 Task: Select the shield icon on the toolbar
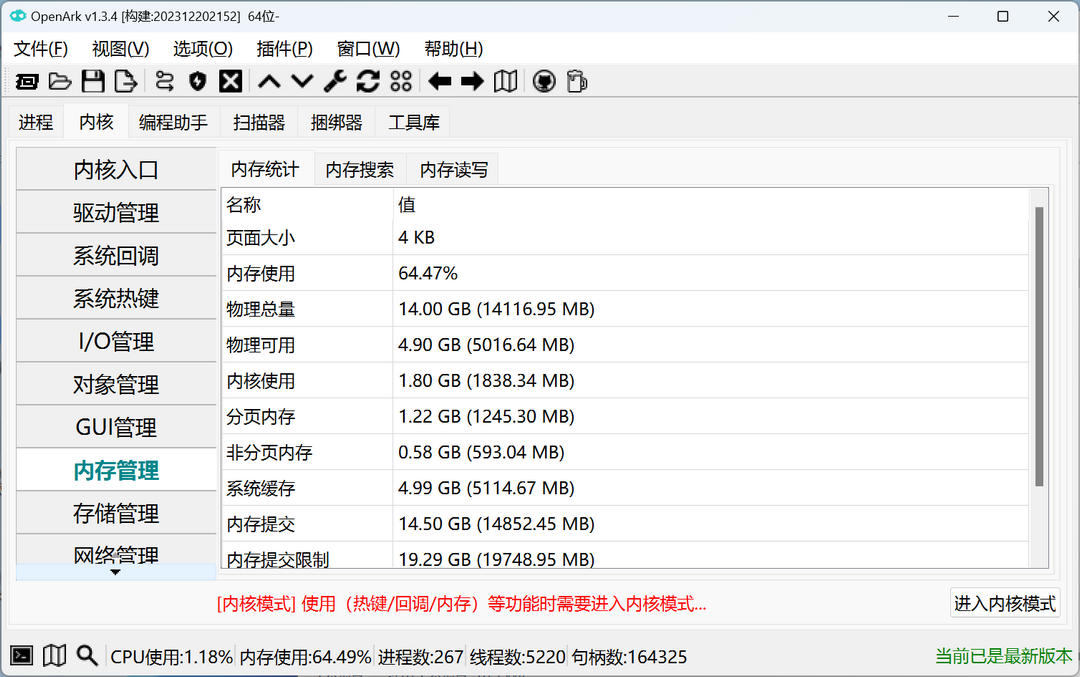(x=196, y=81)
